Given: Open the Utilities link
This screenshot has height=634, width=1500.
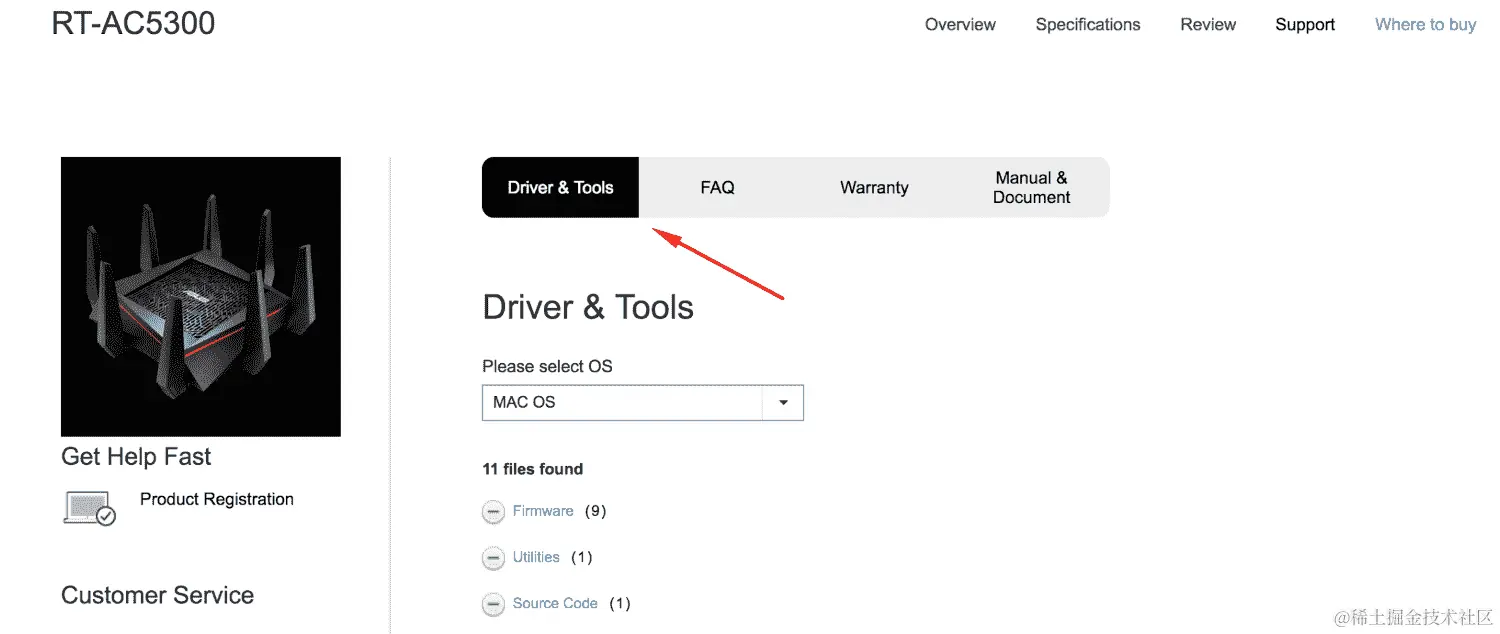Looking at the screenshot, I should point(536,557).
